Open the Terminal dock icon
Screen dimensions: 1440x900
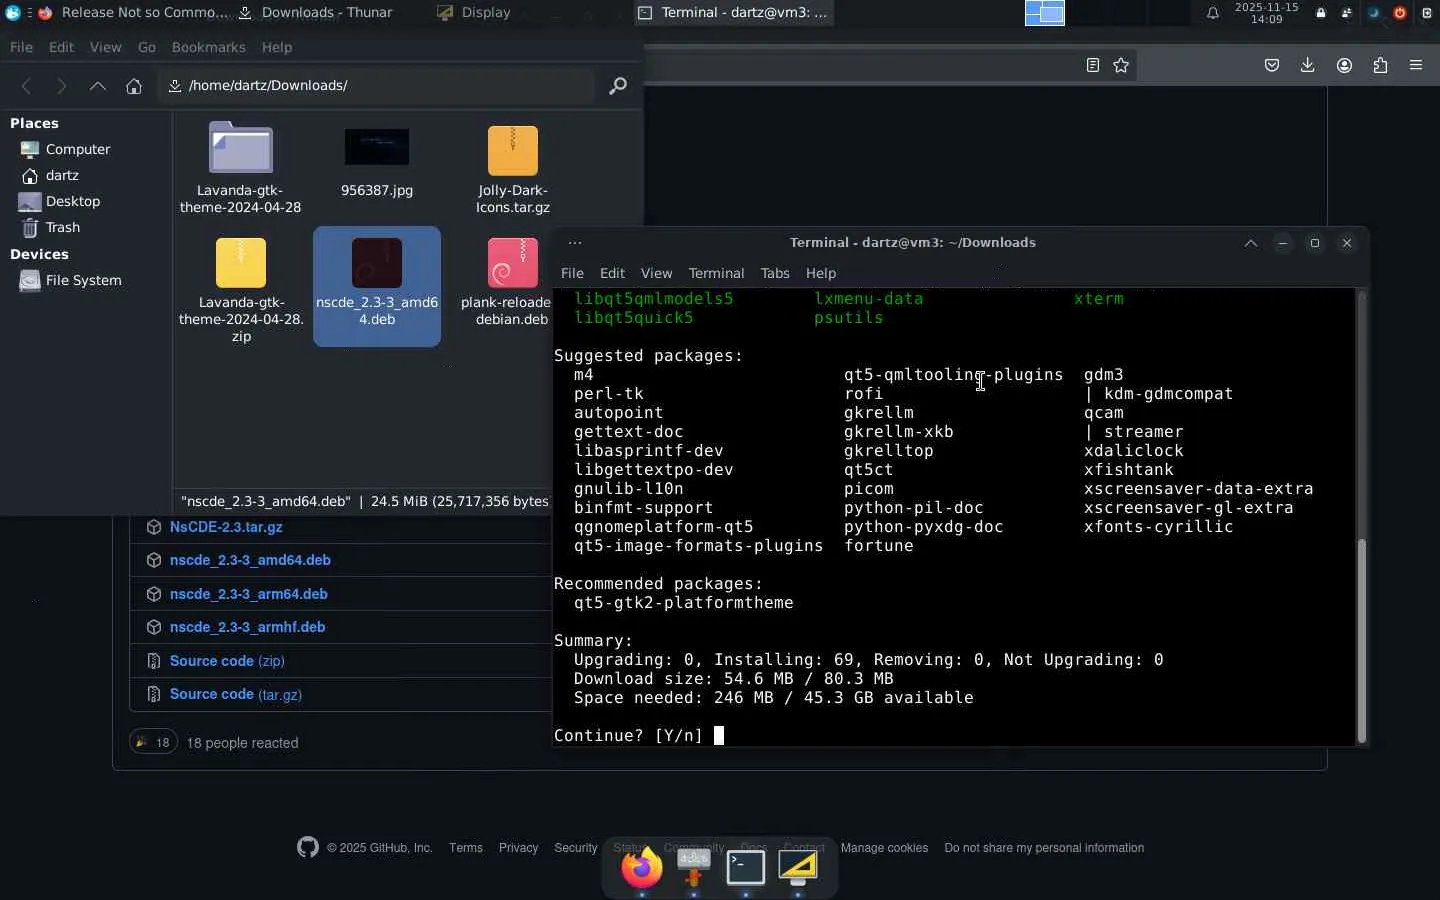point(746,867)
